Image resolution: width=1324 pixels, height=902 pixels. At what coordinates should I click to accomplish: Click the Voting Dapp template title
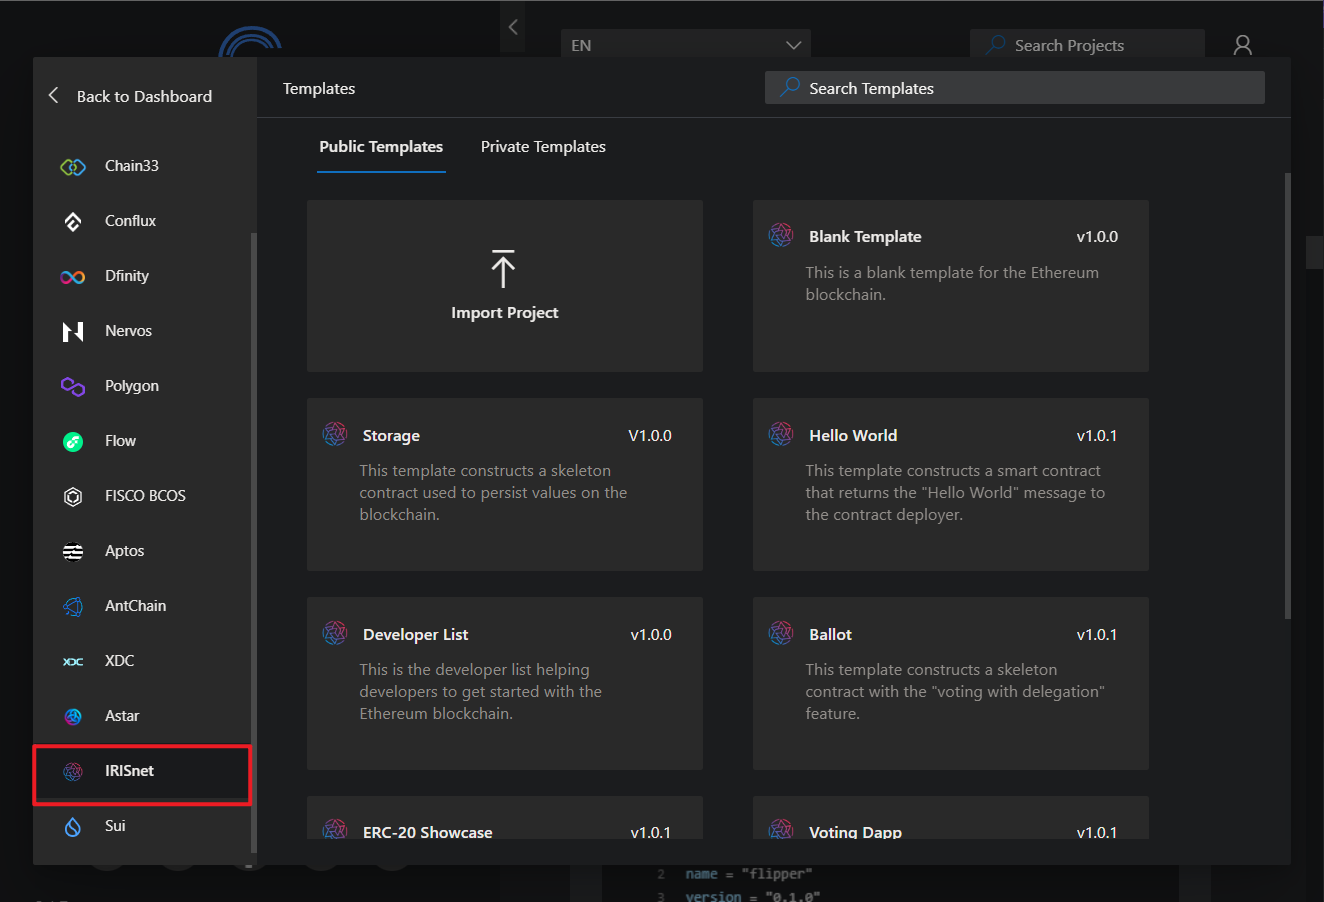(x=855, y=832)
